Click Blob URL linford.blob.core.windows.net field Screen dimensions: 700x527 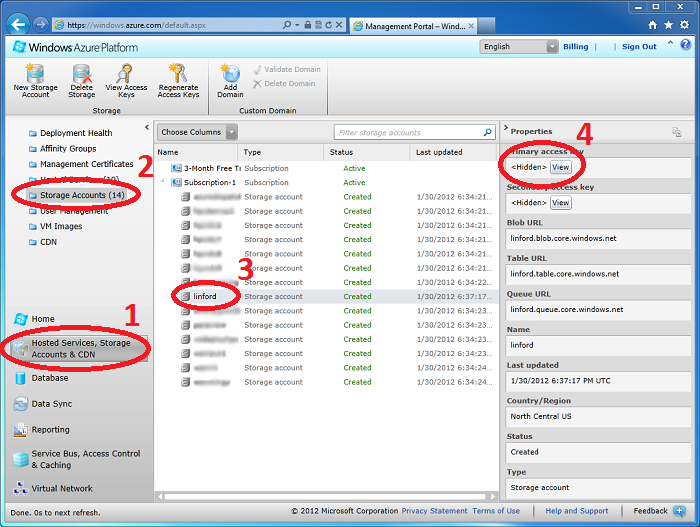pyautogui.click(x=599, y=238)
